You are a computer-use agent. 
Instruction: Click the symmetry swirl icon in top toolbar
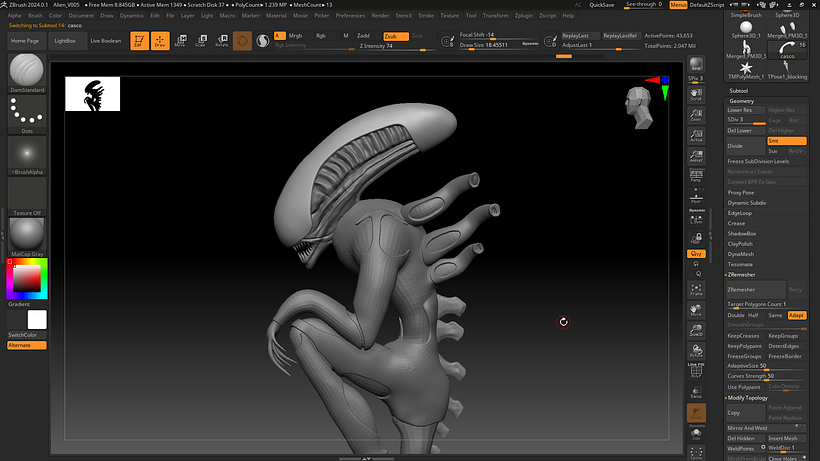(263, 41)
